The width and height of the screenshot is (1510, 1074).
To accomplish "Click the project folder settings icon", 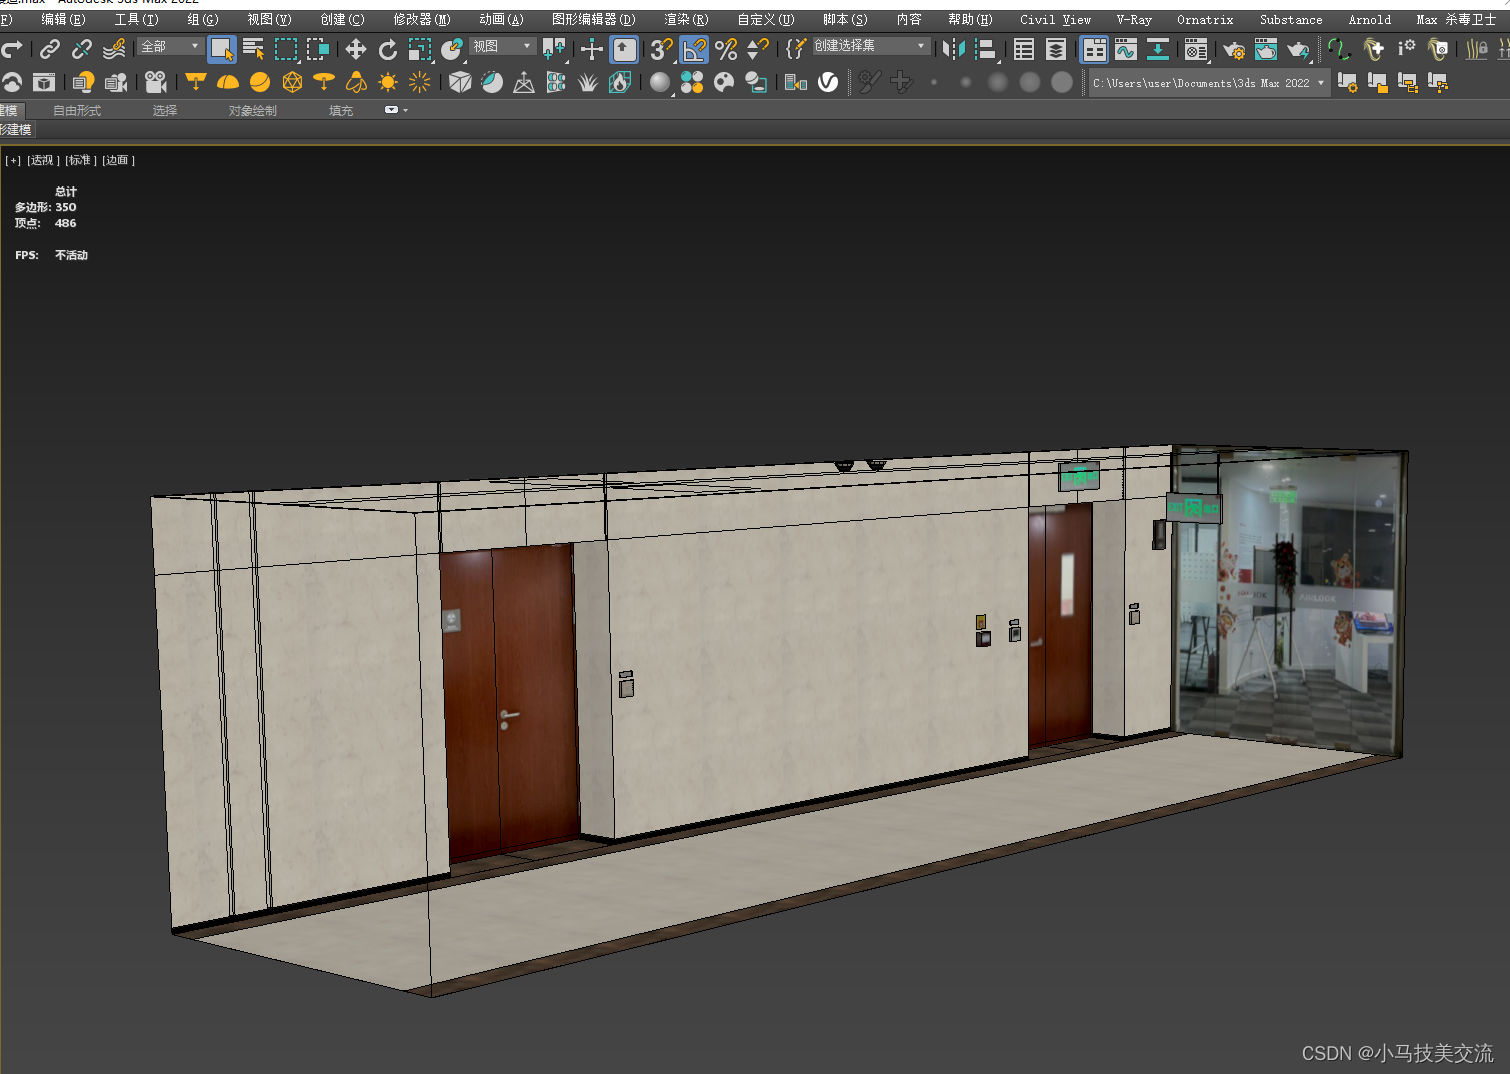I will (1348, 82).
